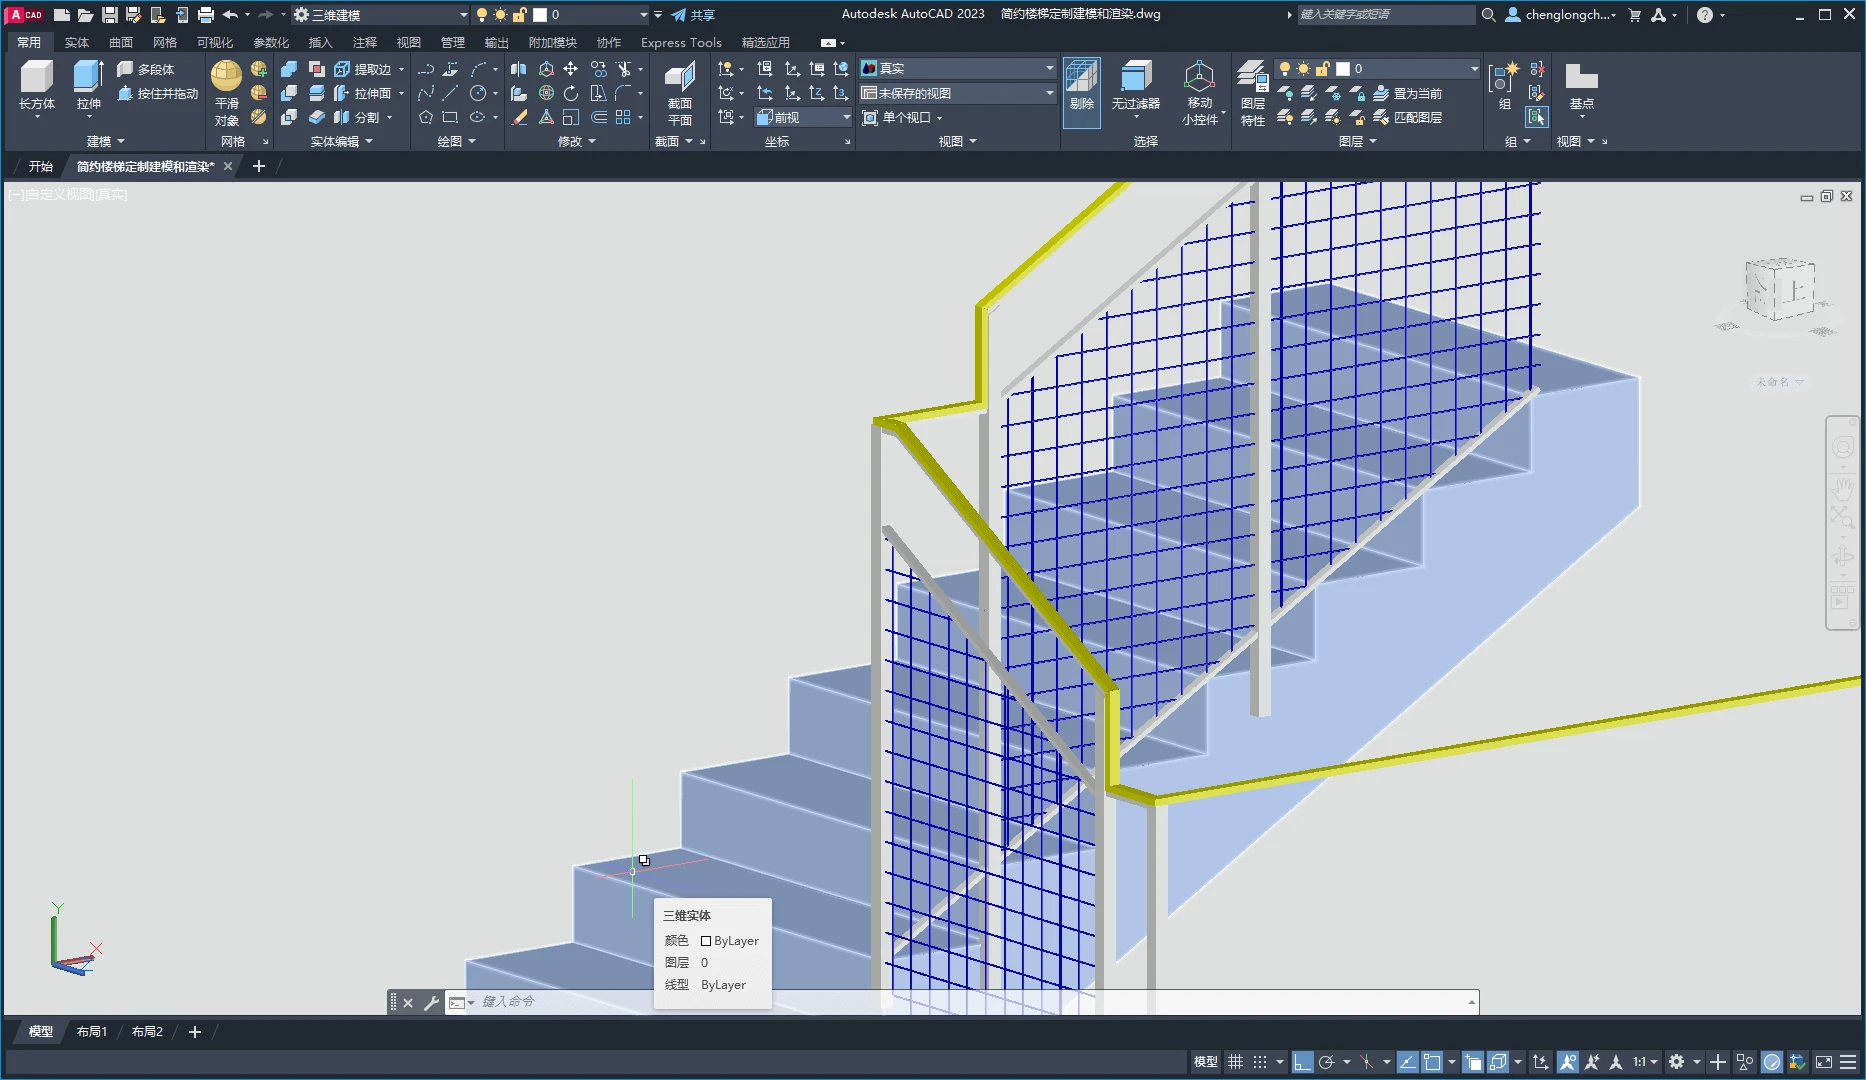The image size is (1866, 1080).
Task: Click the 平滑对象 smooth object icon
Action: 226,78
